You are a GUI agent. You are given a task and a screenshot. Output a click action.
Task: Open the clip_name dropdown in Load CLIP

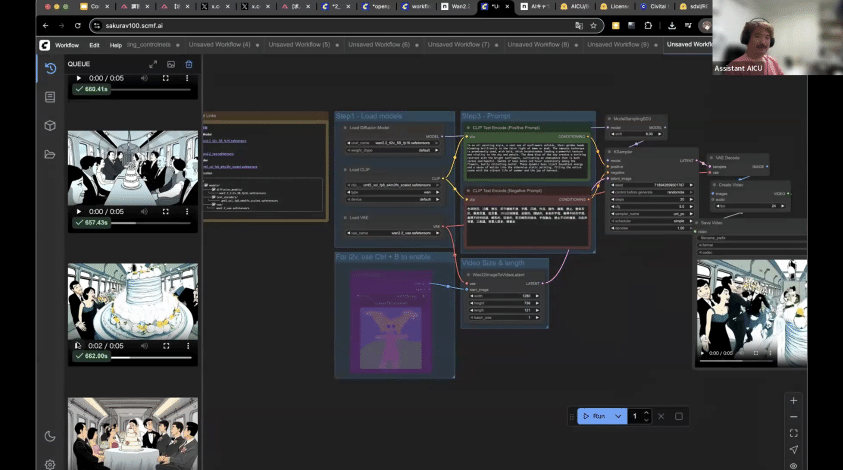click(393, 185)
